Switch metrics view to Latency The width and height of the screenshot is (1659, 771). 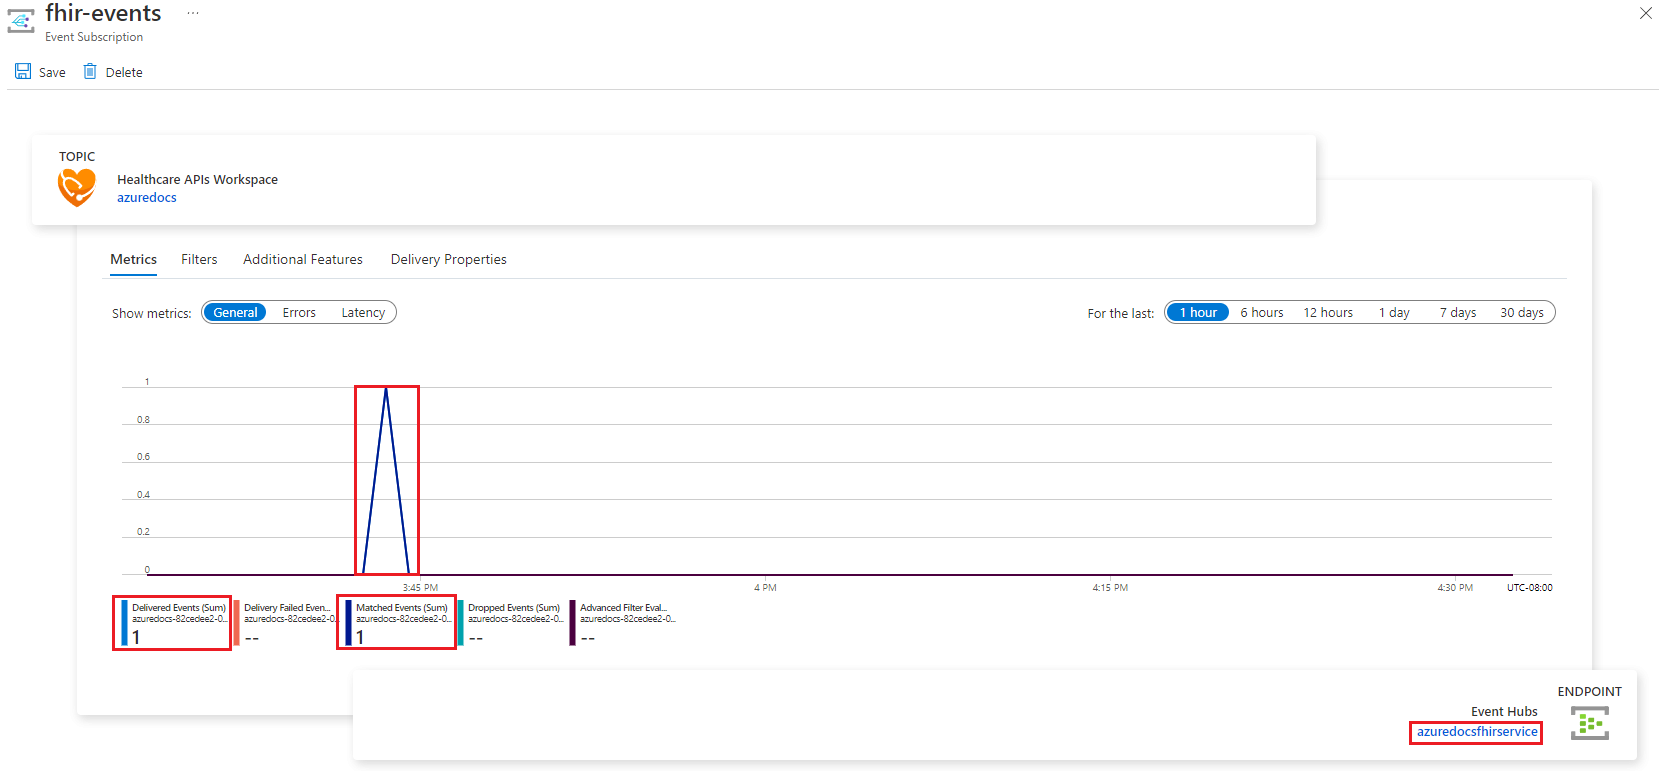click(x=363, y=313)
